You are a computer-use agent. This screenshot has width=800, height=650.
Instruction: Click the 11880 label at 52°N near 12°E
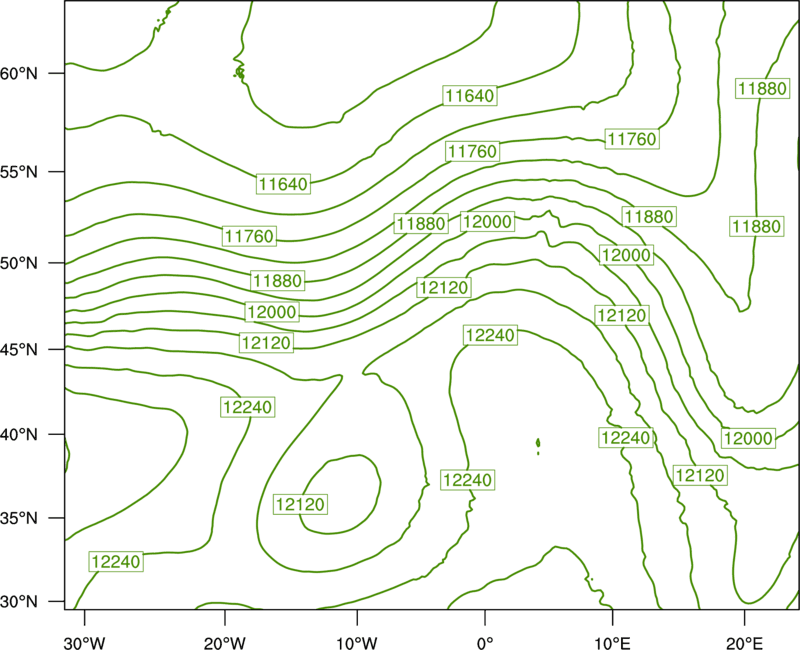tap(649, 216)
